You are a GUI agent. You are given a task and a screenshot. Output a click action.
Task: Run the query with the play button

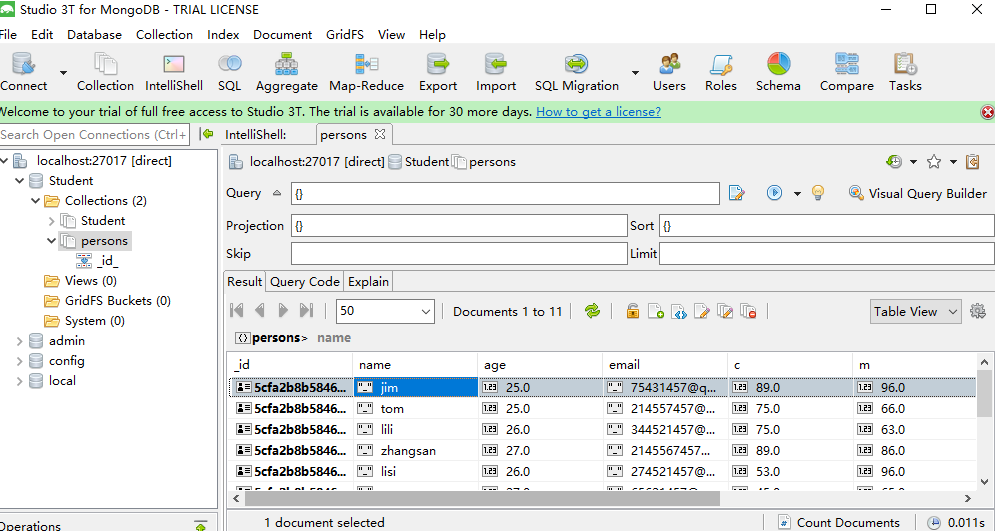[774, 192]
